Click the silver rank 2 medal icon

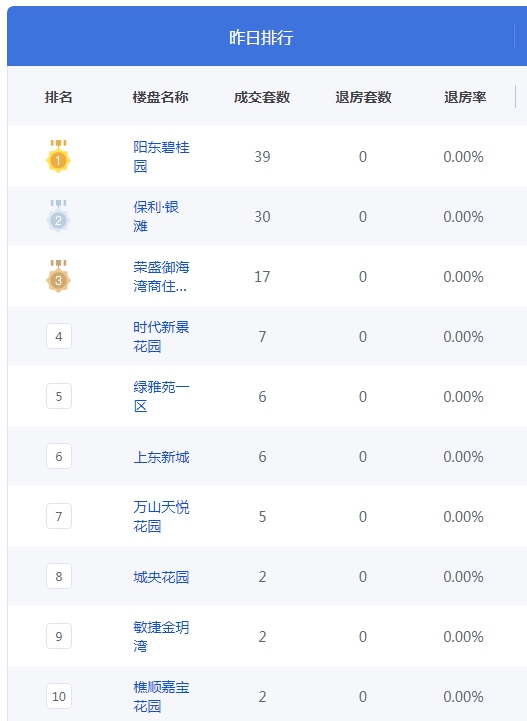pyautogui.click(x=58, y=216)
